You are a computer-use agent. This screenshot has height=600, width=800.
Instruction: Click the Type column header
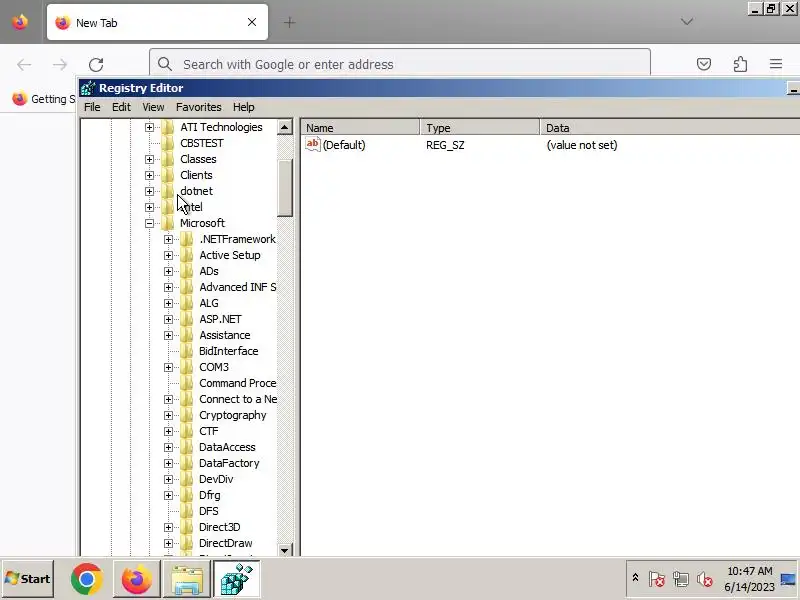coord(480,128)
